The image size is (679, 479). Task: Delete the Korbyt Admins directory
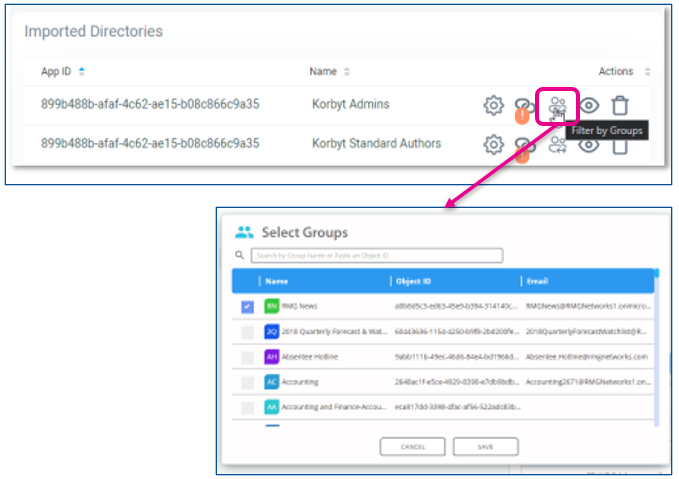[621, 105]
